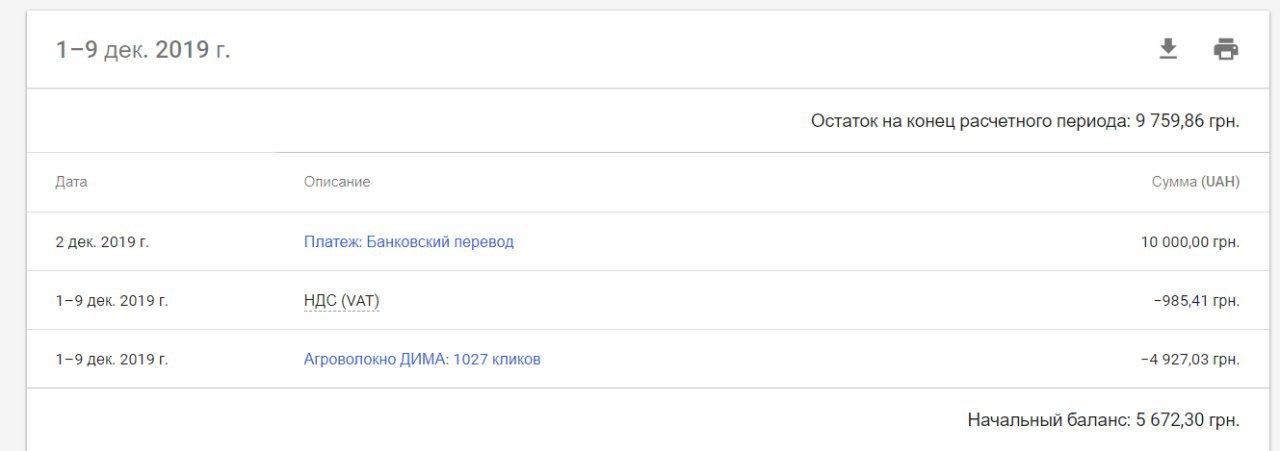Select the 1–9 дек. 2019 г. period heading
This screenshot has width=1280, height=451.
click(143, 50)
